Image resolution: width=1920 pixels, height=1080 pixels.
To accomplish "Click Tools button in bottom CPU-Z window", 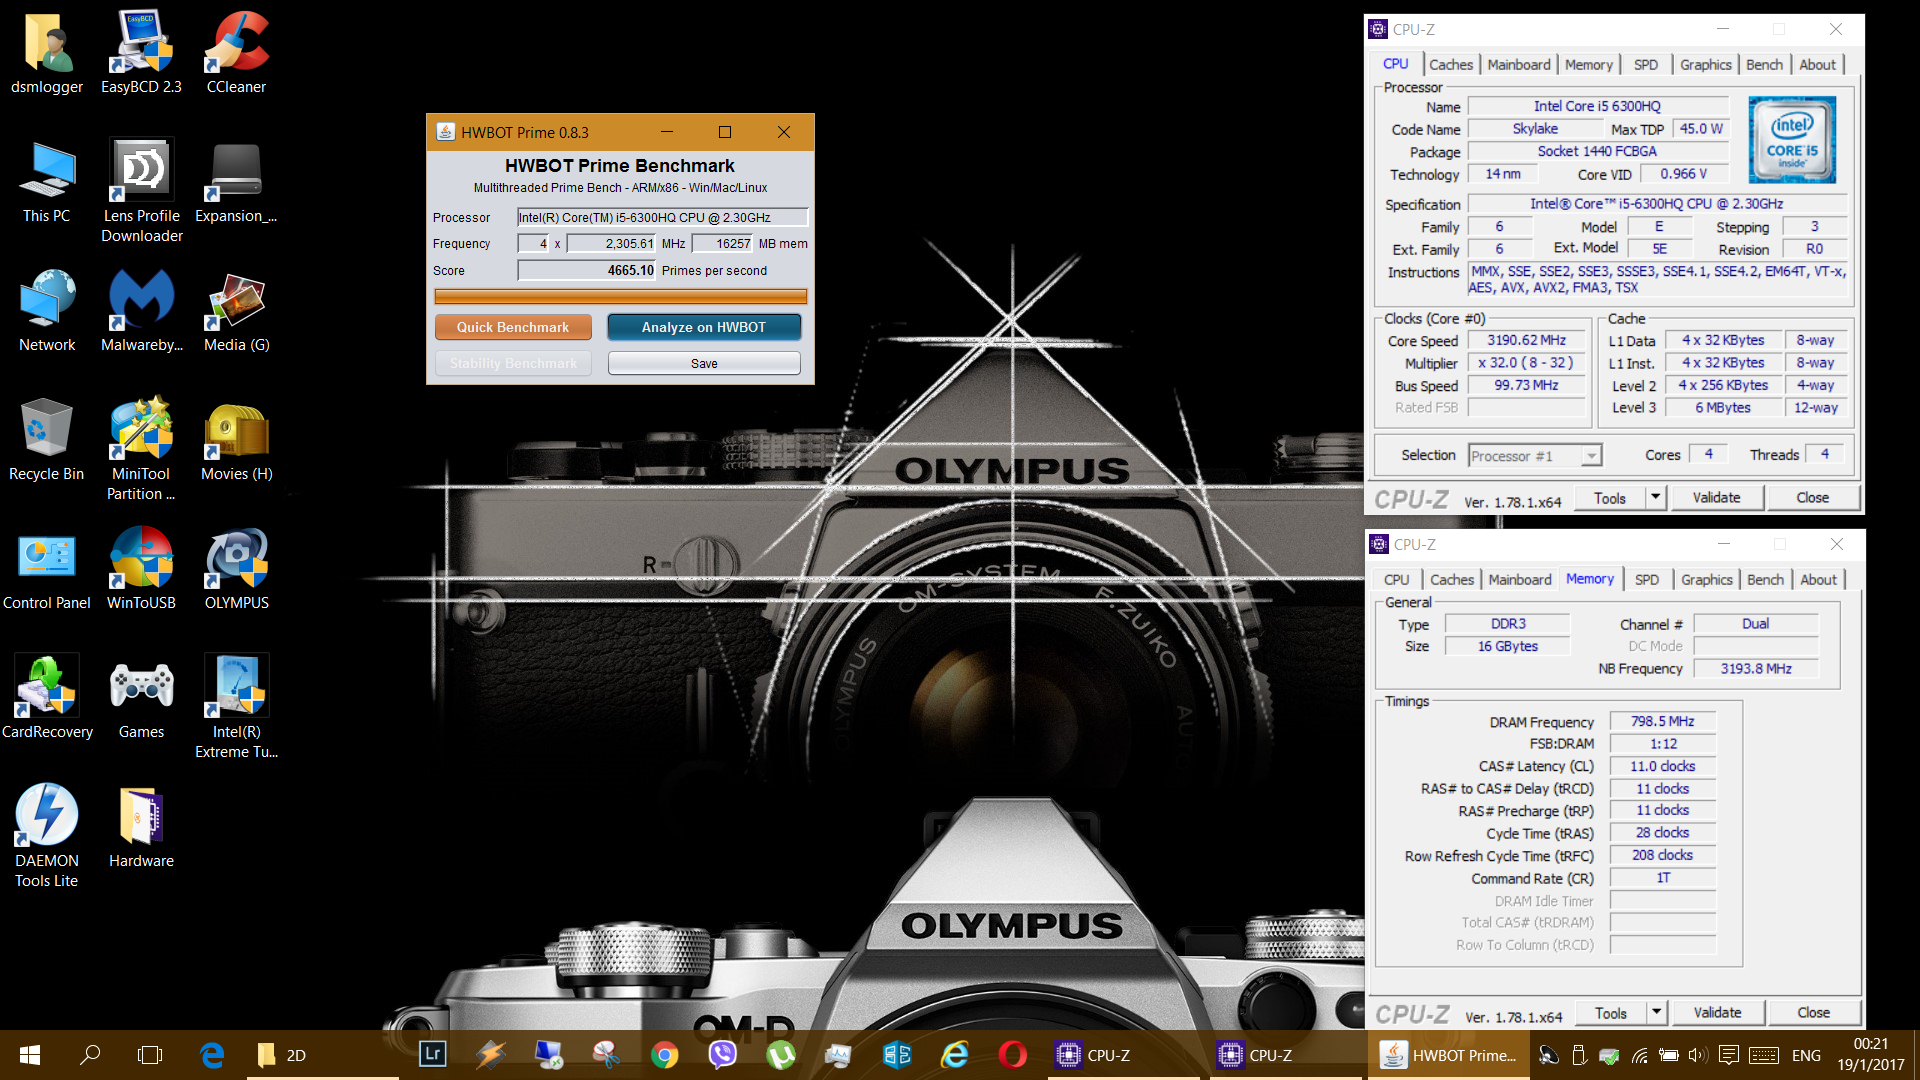I will tap(1611, 1012).
